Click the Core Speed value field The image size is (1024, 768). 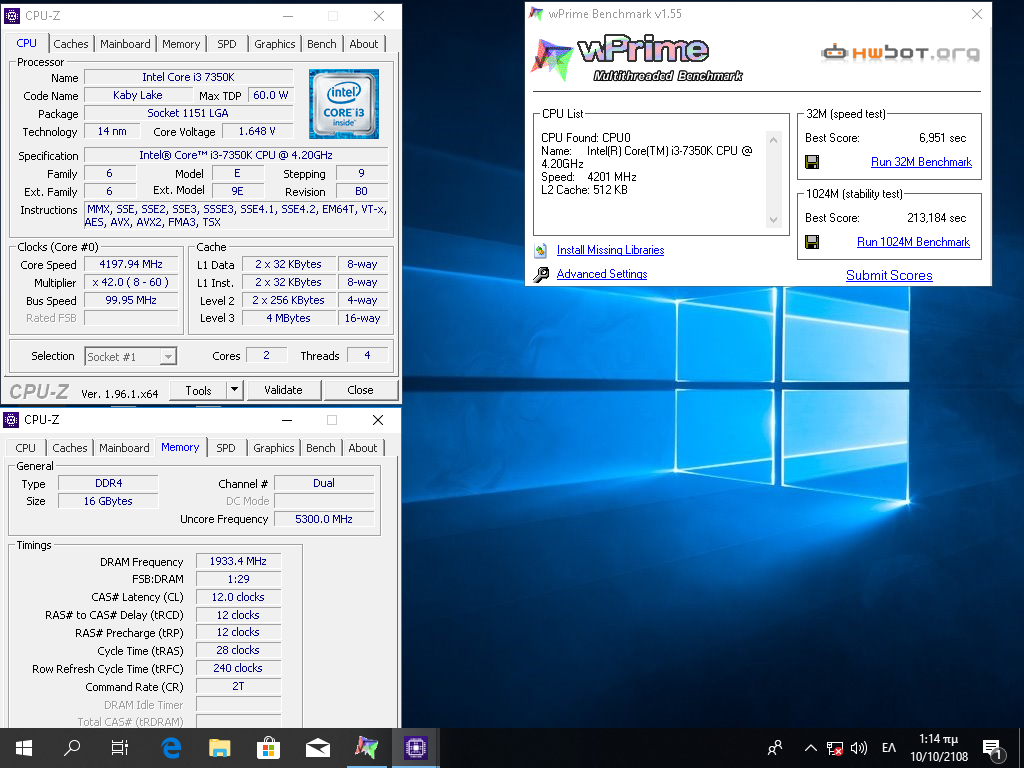coord(131,264)
